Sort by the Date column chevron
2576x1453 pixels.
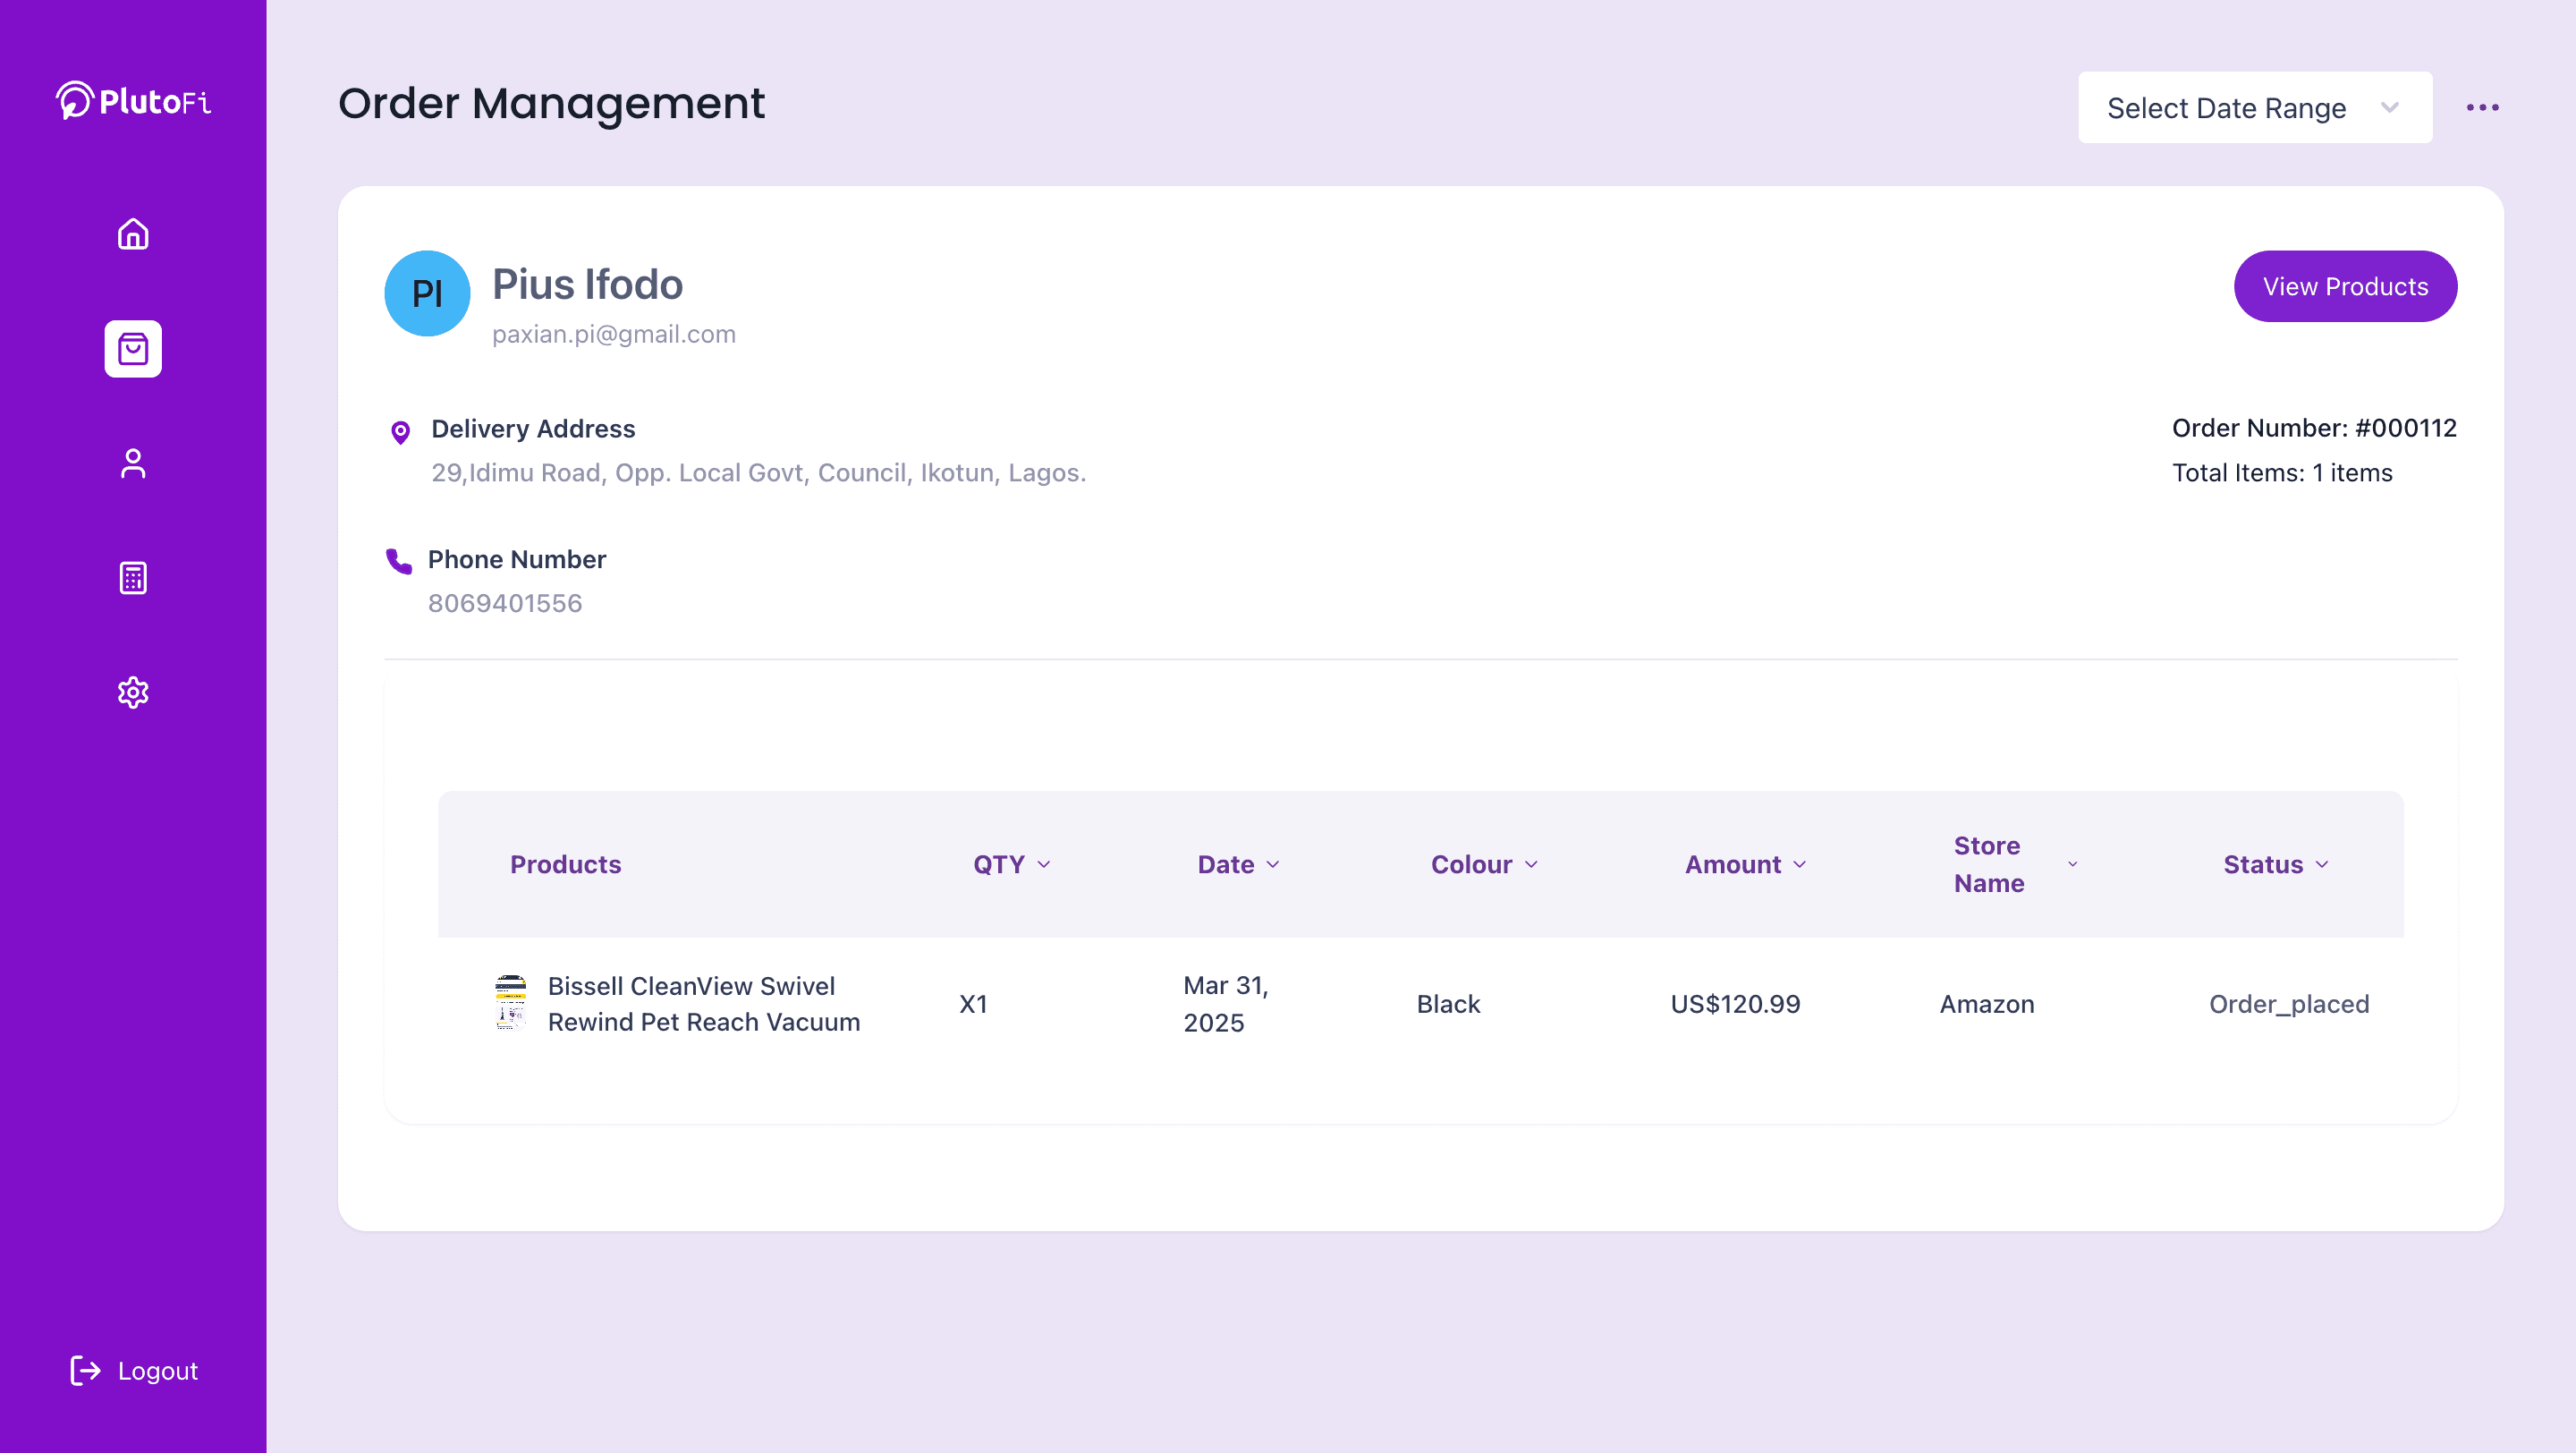click(x=1273, y=864)
